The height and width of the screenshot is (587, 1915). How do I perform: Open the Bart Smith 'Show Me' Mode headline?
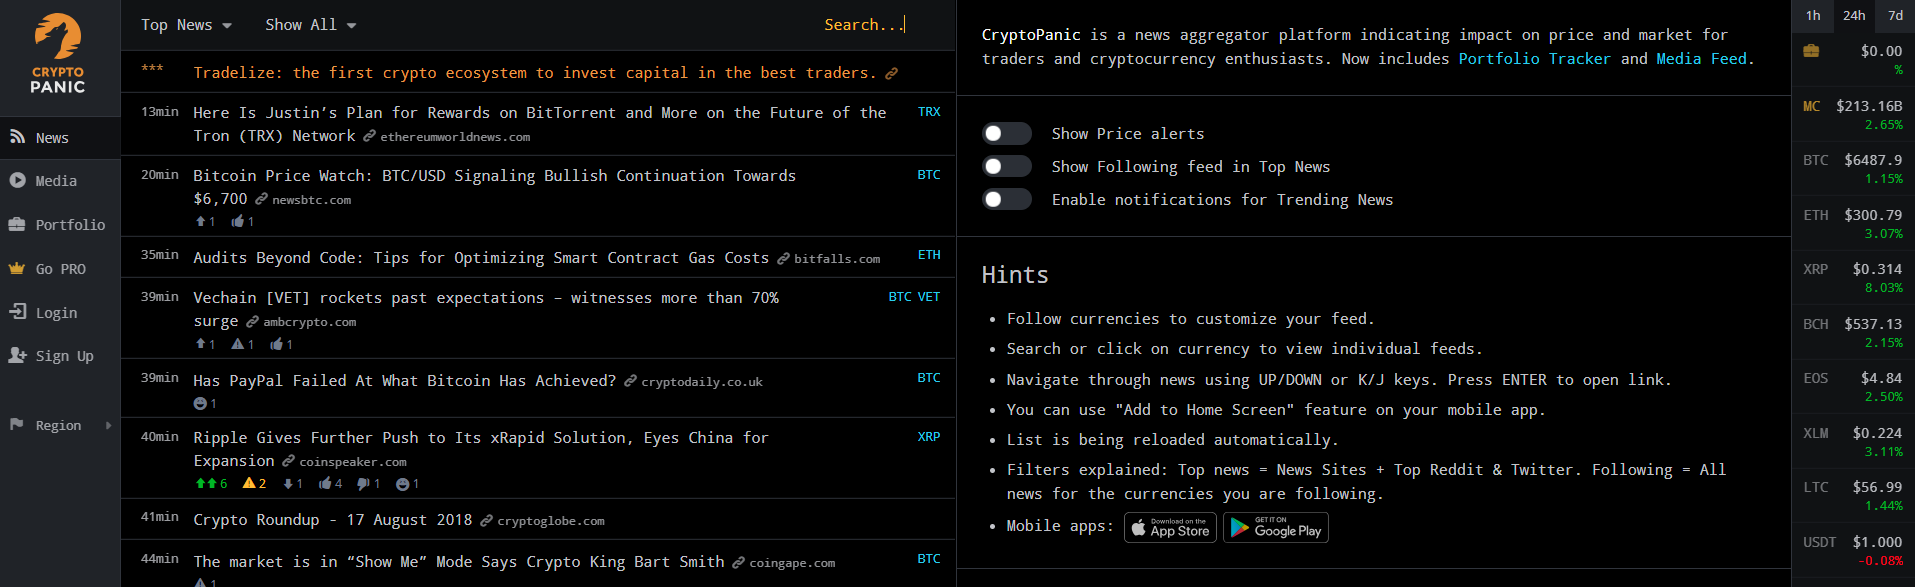tap(459, 562)
